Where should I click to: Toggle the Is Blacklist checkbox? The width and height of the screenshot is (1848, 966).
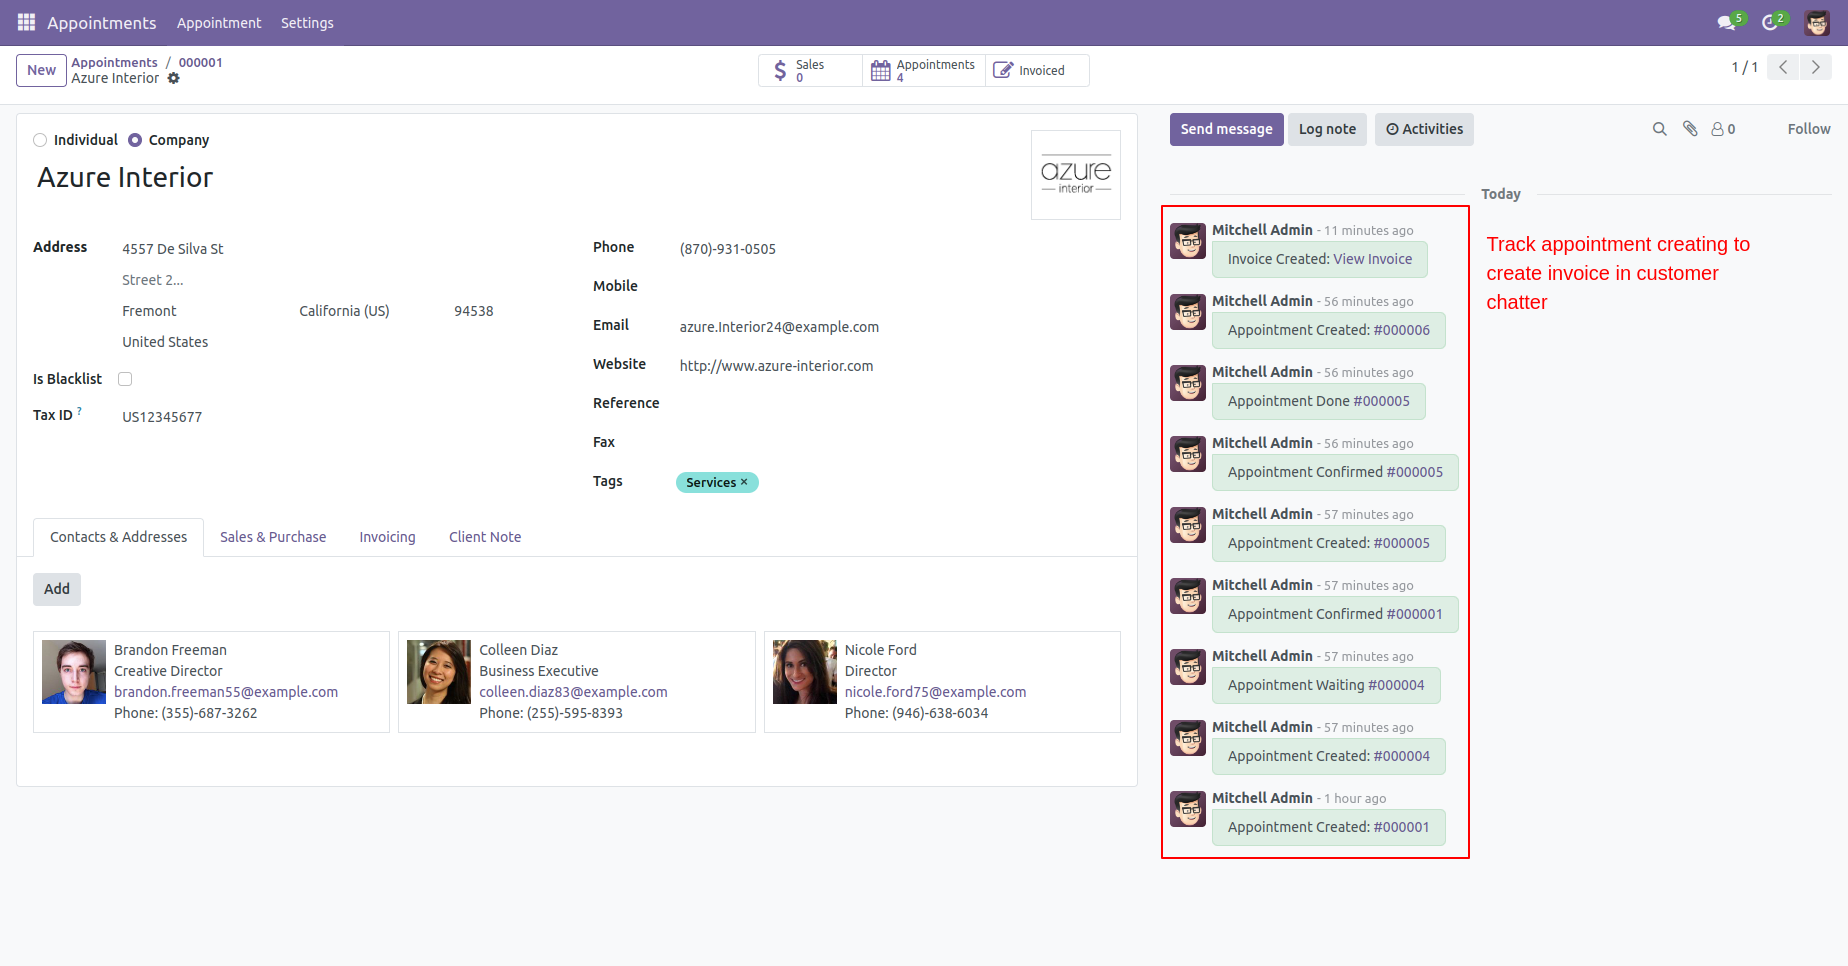pyautogui.click(x=125, y=379)
